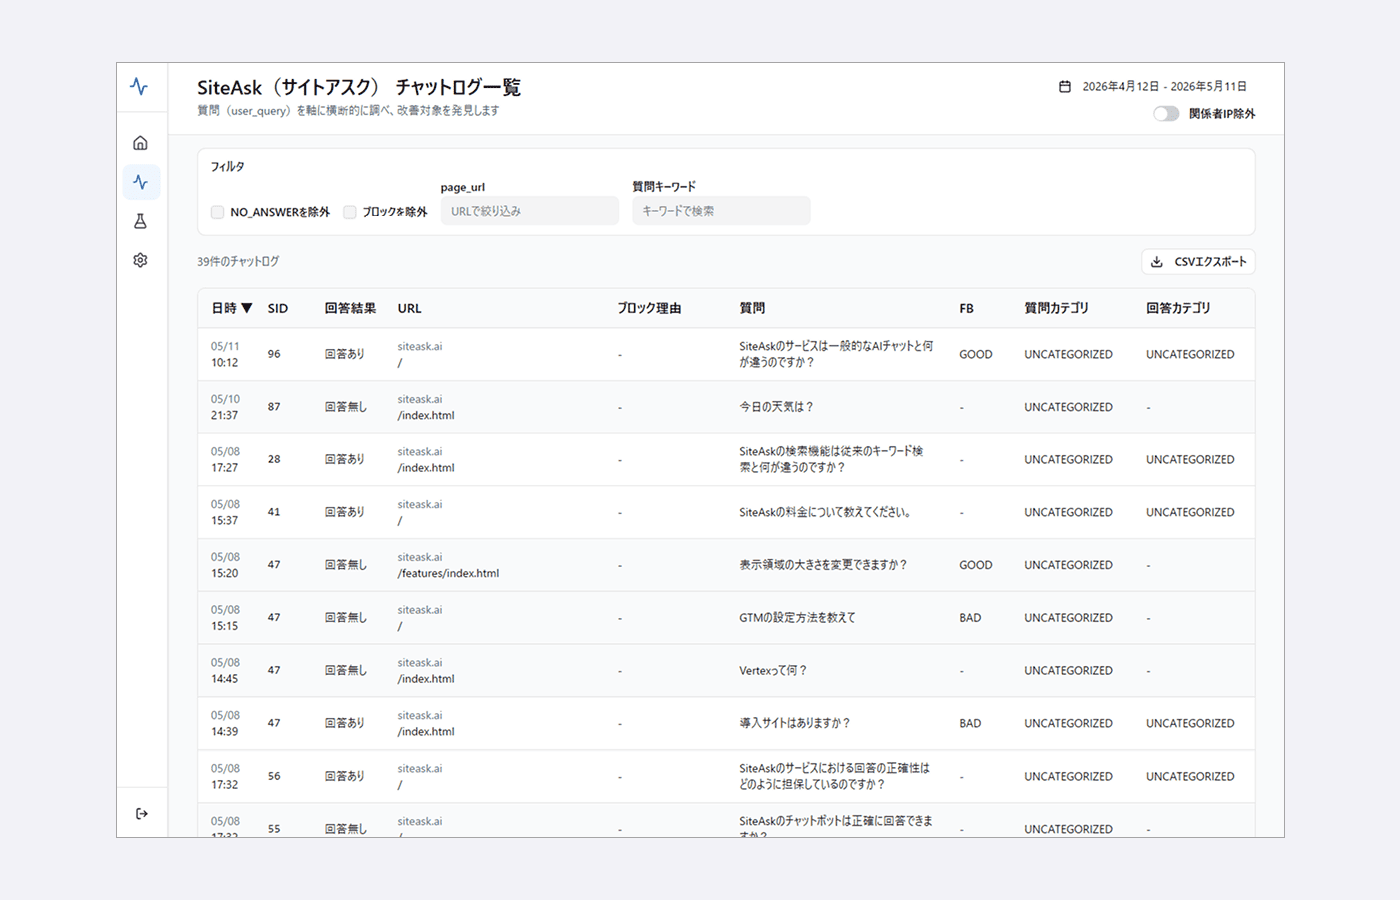Click SID 87 cell
The width and height of the screenshot is (1400, 900).
[x=274, y=407]
